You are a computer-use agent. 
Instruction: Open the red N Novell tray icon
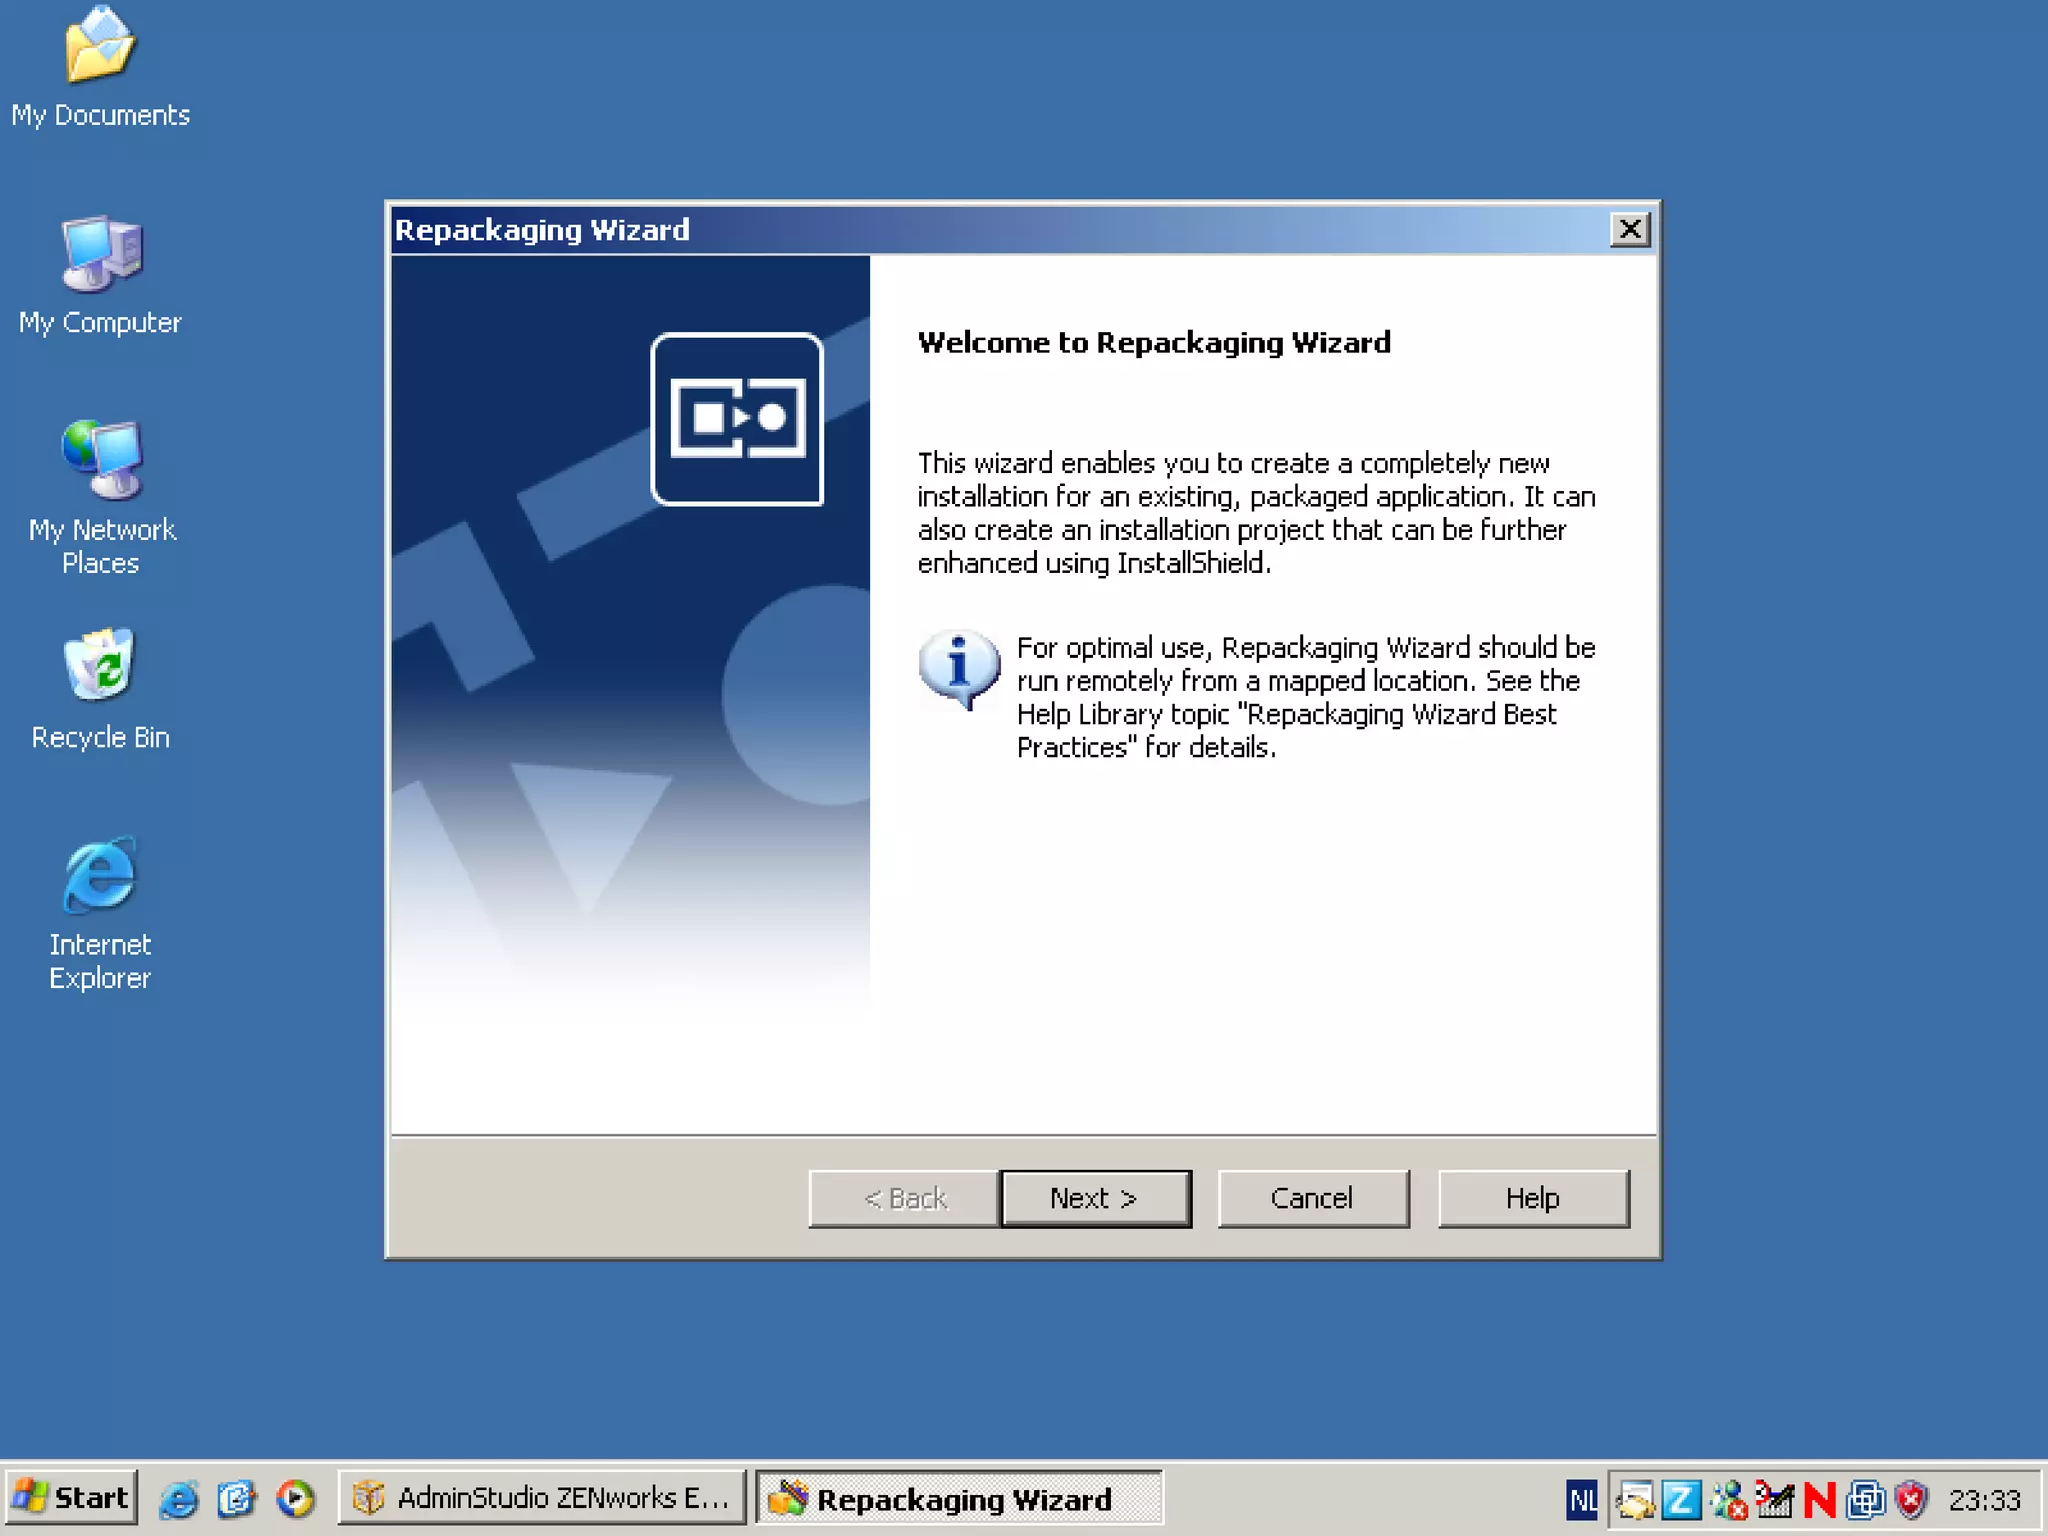(x=1820, y=1499)
